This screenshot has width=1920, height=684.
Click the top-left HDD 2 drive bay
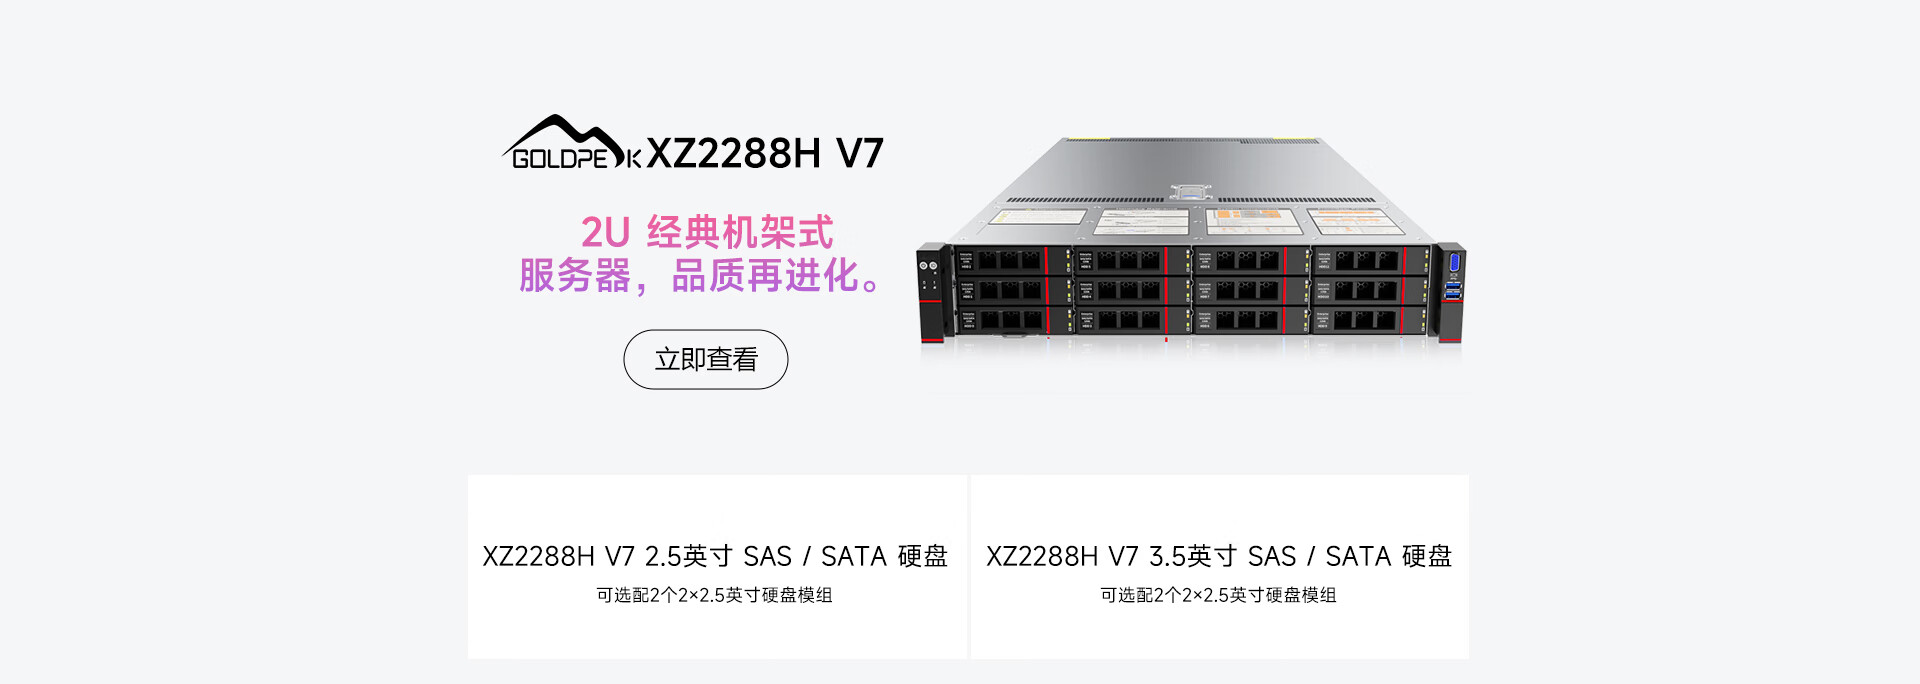[1012, 260]
